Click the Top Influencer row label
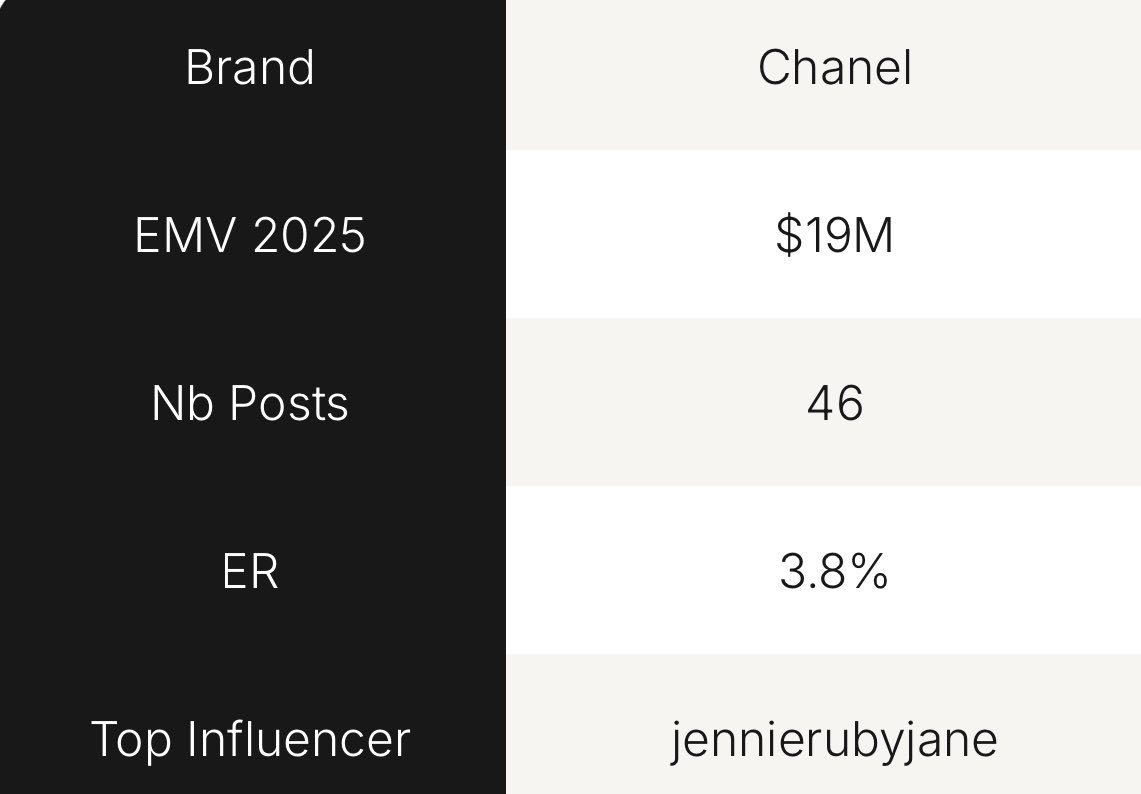Image resolution: width=1141 pixels, height=794 pixels. tap(250, 739)
